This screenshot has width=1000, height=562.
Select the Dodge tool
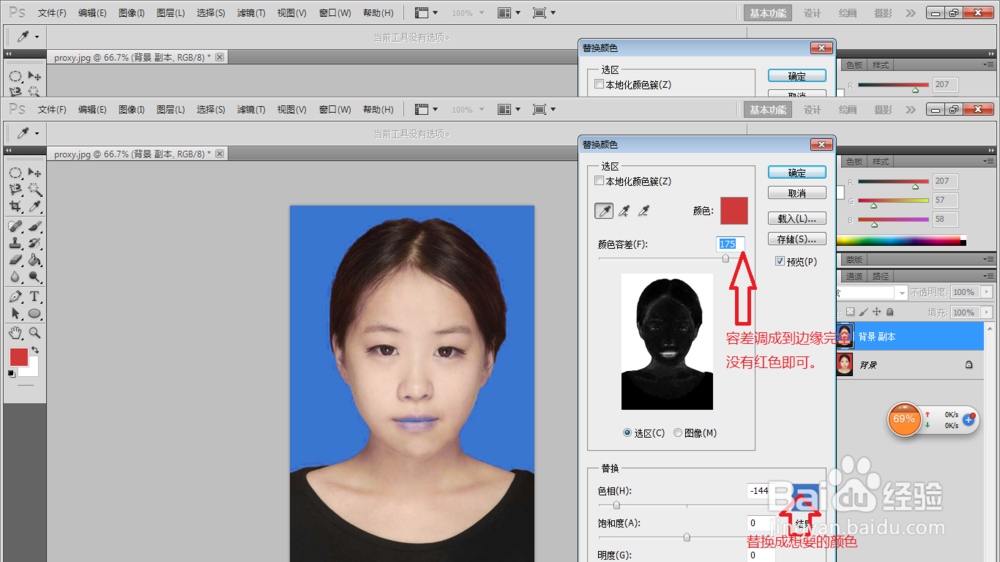[34, 277]
